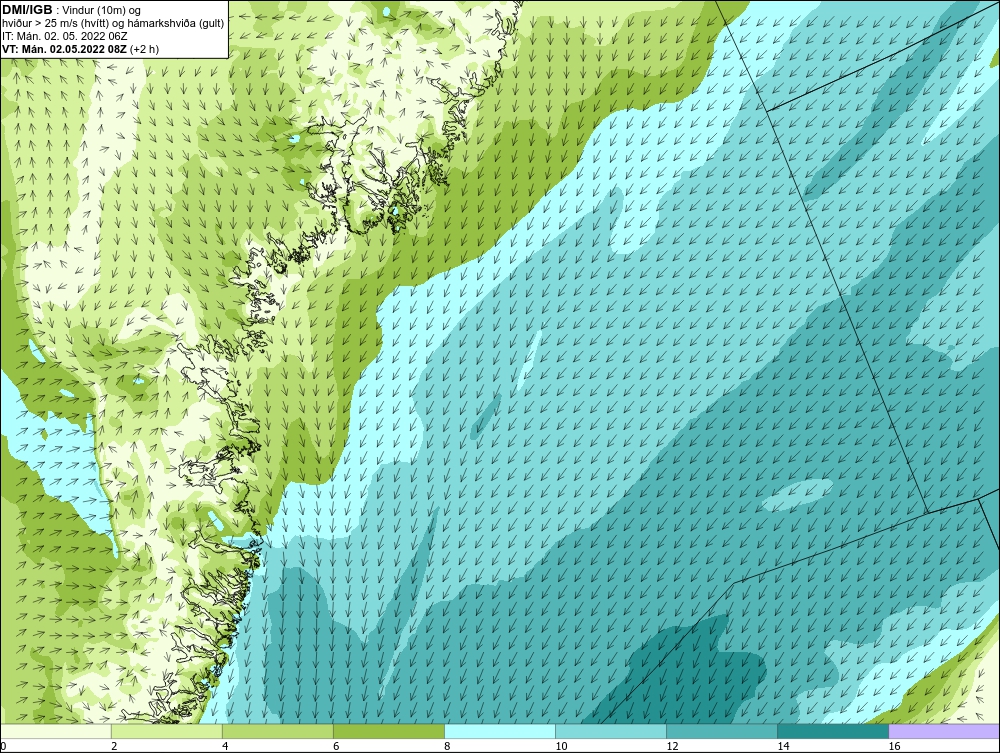This screenshot has width=1000, height=753.
Task: Click the 2–4 m/s light green legend swatch
Action: pos(166,731)
